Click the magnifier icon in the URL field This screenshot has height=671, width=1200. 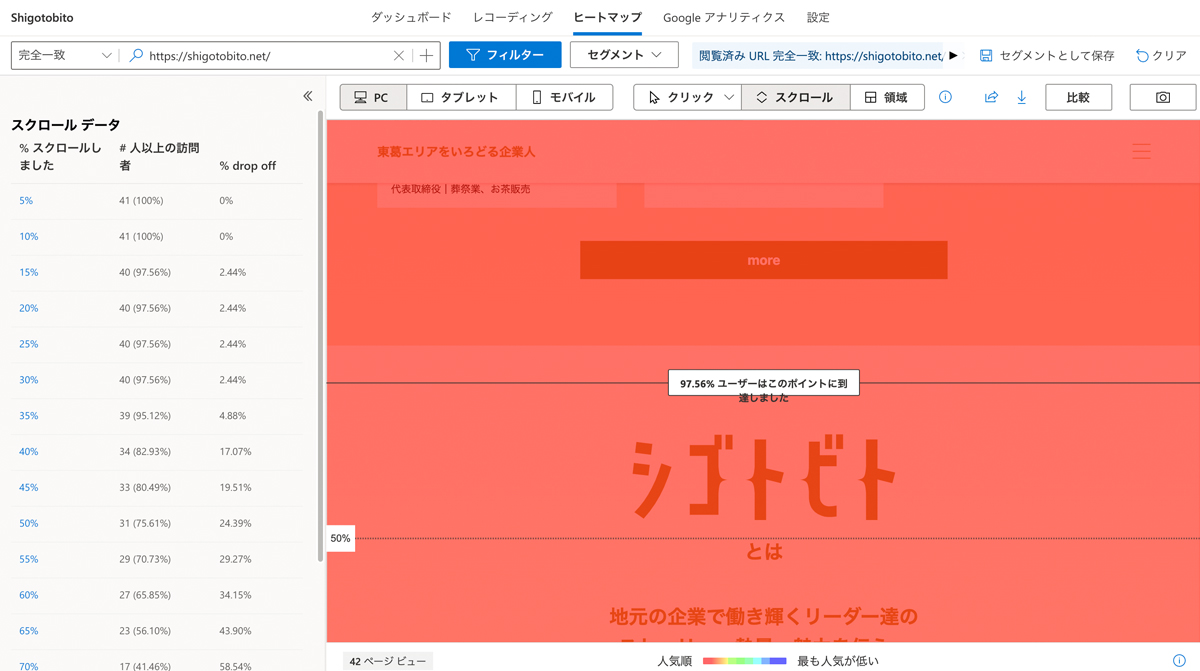pyautogui.click(x=136, y=56)
